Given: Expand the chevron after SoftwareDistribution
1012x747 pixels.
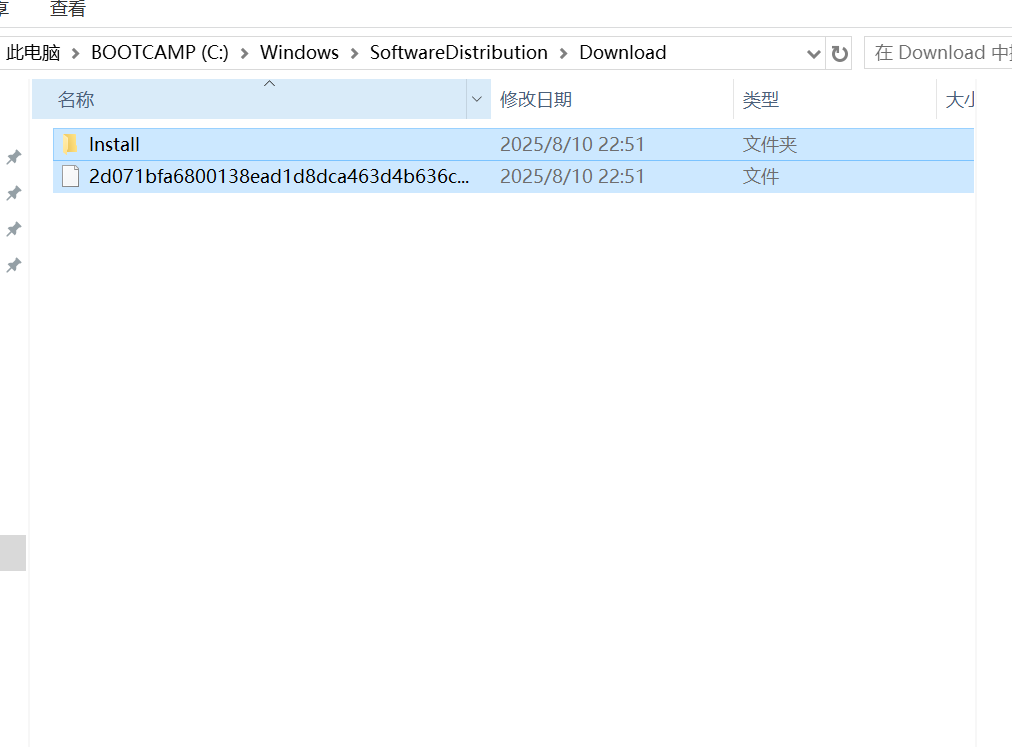Looking at the screenshot, I should 563,54.
